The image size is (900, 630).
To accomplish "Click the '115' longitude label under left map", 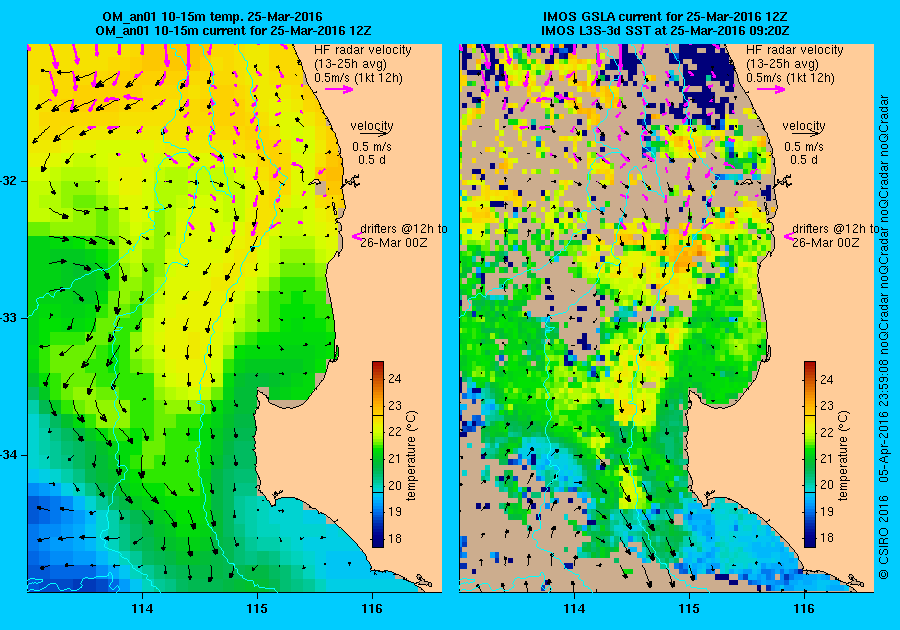I will point(257,609).
